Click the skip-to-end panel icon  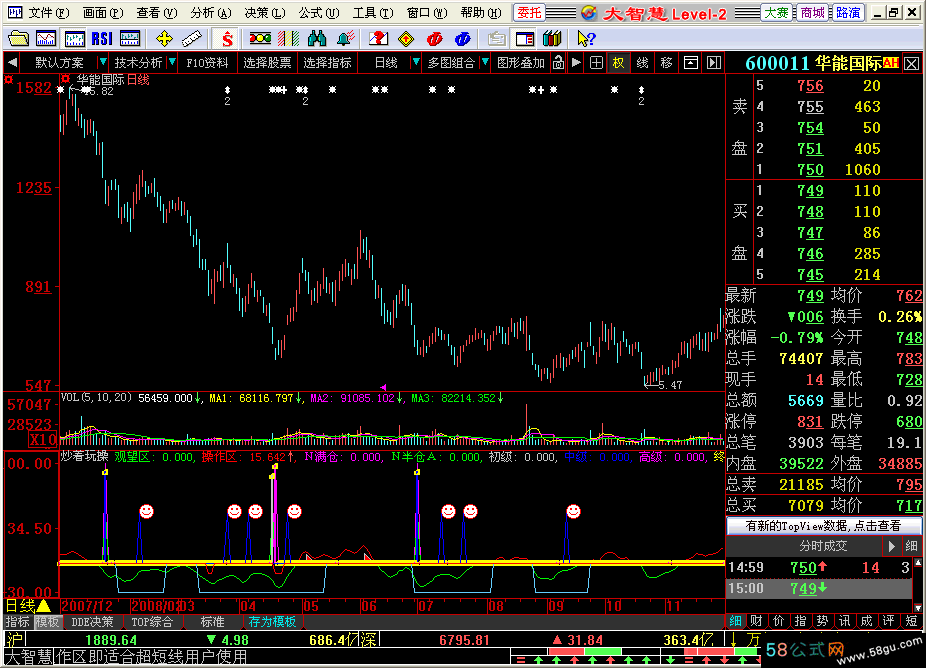pos(714,63)
